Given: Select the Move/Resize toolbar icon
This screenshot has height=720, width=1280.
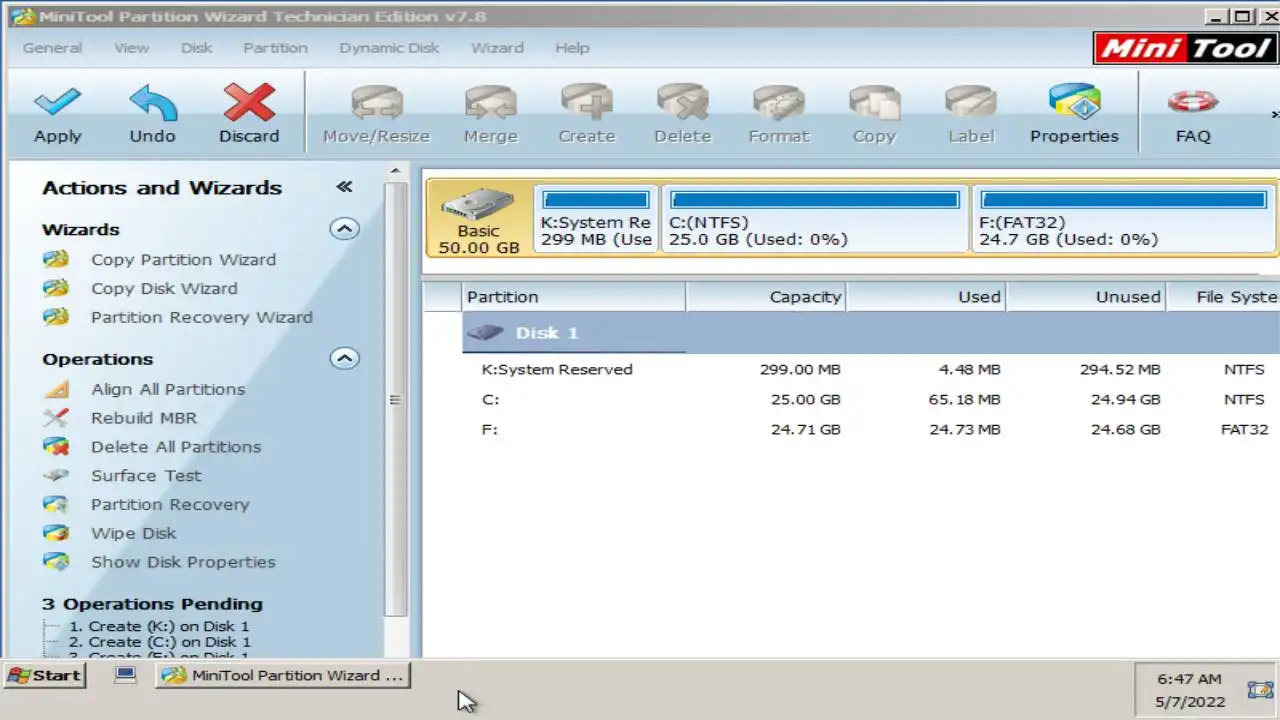Looking at the screenshot, I should 376,102.
